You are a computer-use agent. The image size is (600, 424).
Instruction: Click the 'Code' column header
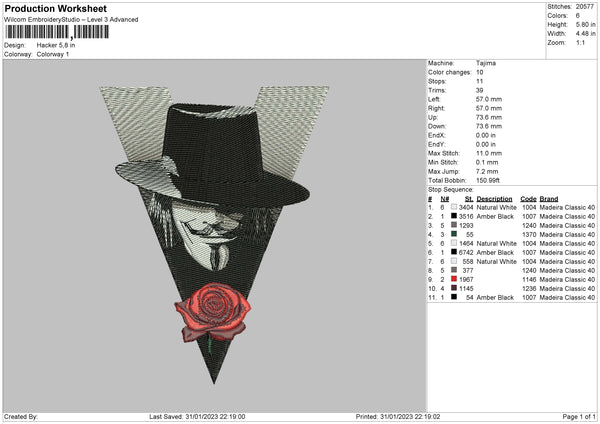(x=528, y=199)
